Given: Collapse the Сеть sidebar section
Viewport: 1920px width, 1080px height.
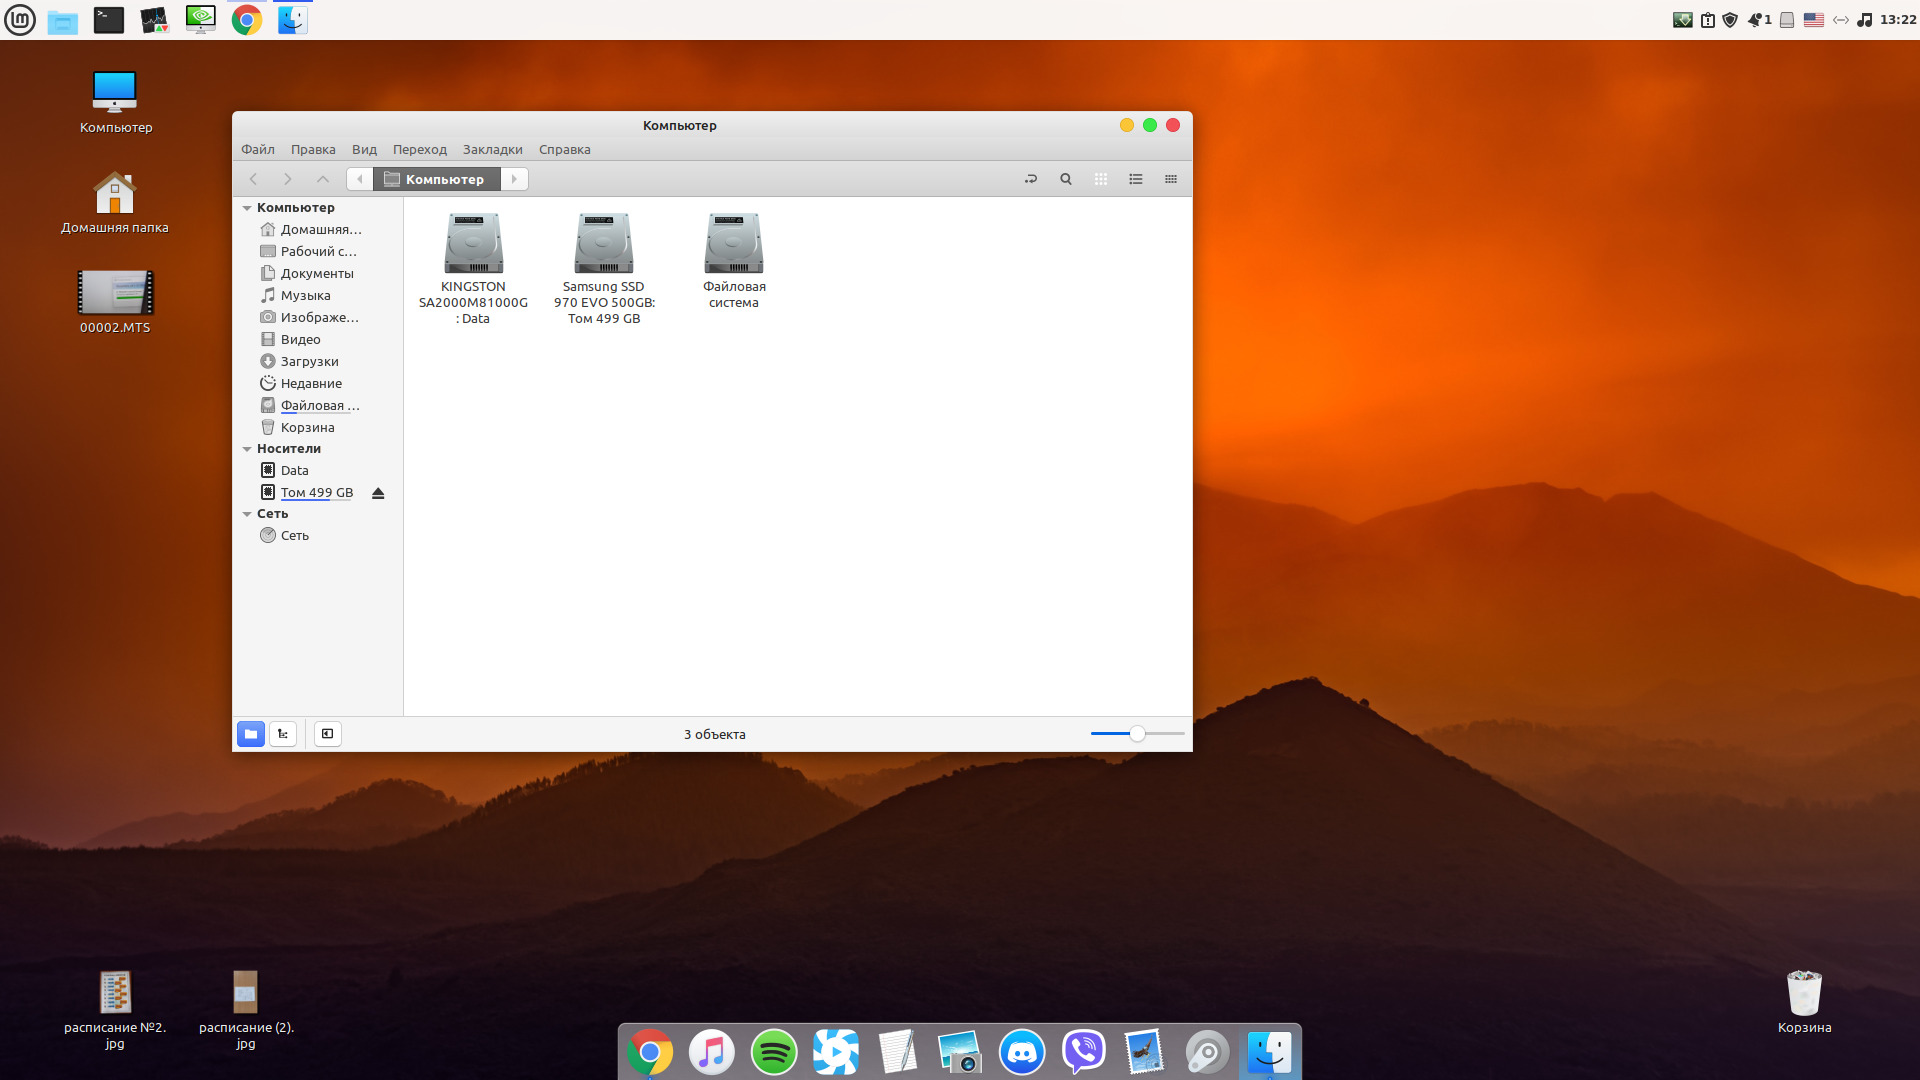Looking at the screenshot, I should click(247, 514).
